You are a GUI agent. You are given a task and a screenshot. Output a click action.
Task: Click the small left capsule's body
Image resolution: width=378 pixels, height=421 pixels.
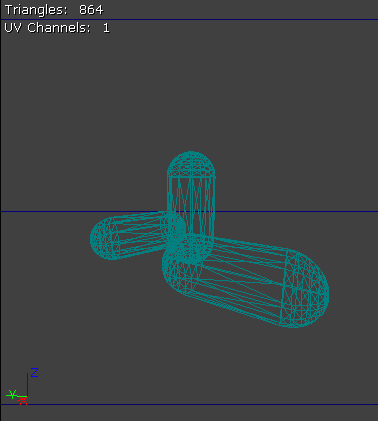140,233
